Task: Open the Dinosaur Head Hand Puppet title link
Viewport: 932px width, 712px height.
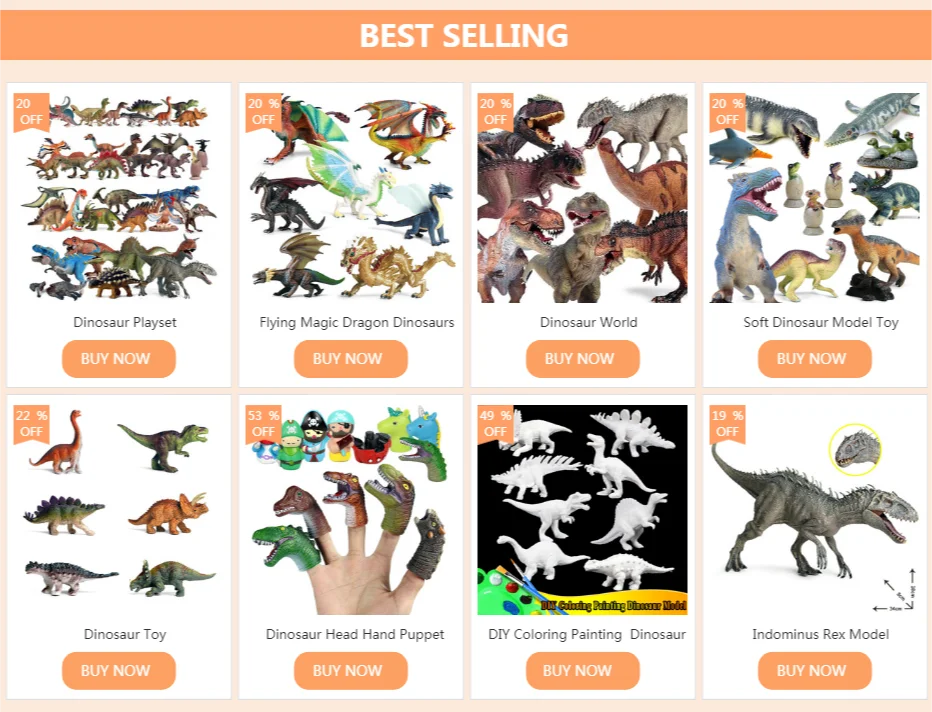Action: (355, 634)
